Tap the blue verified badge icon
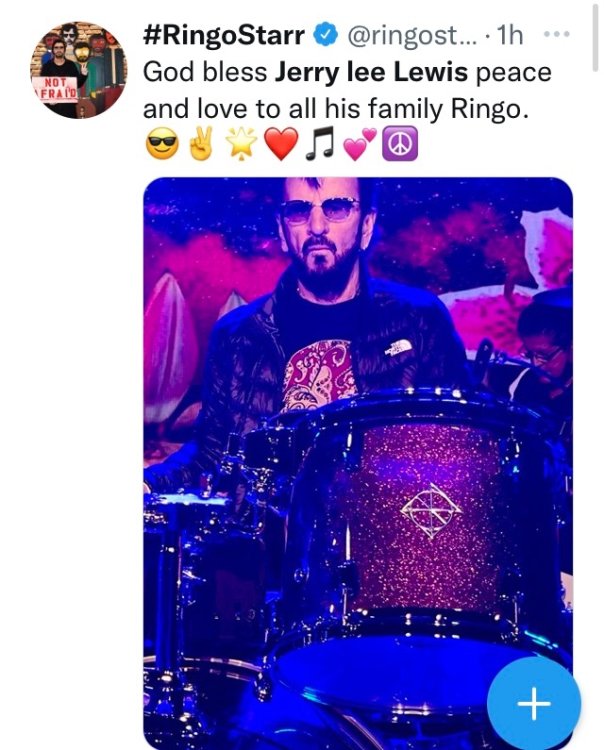 327,35
